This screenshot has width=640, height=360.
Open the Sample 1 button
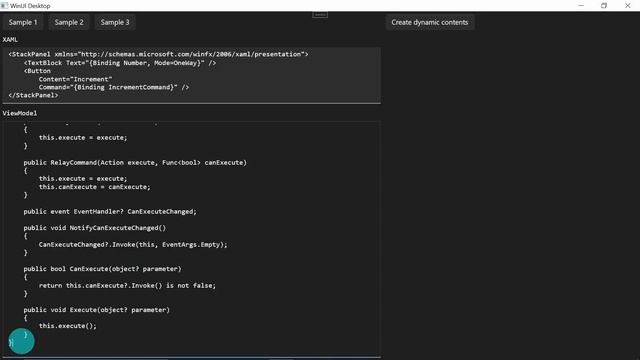[x=23, y=22]
